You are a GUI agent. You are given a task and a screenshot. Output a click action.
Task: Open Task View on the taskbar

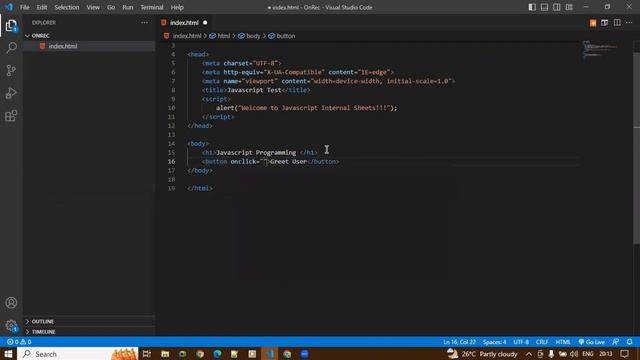[x=147, y=354]
